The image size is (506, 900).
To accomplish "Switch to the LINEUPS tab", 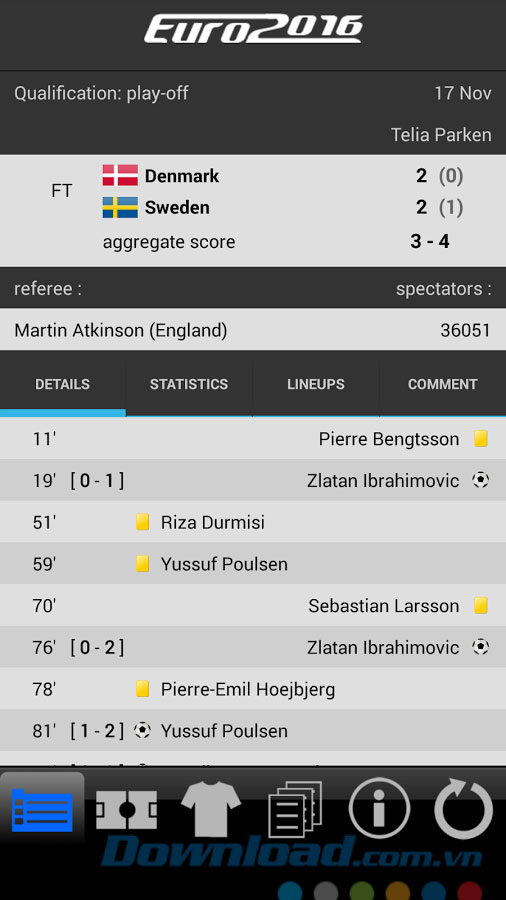I will tap(316, 384).
